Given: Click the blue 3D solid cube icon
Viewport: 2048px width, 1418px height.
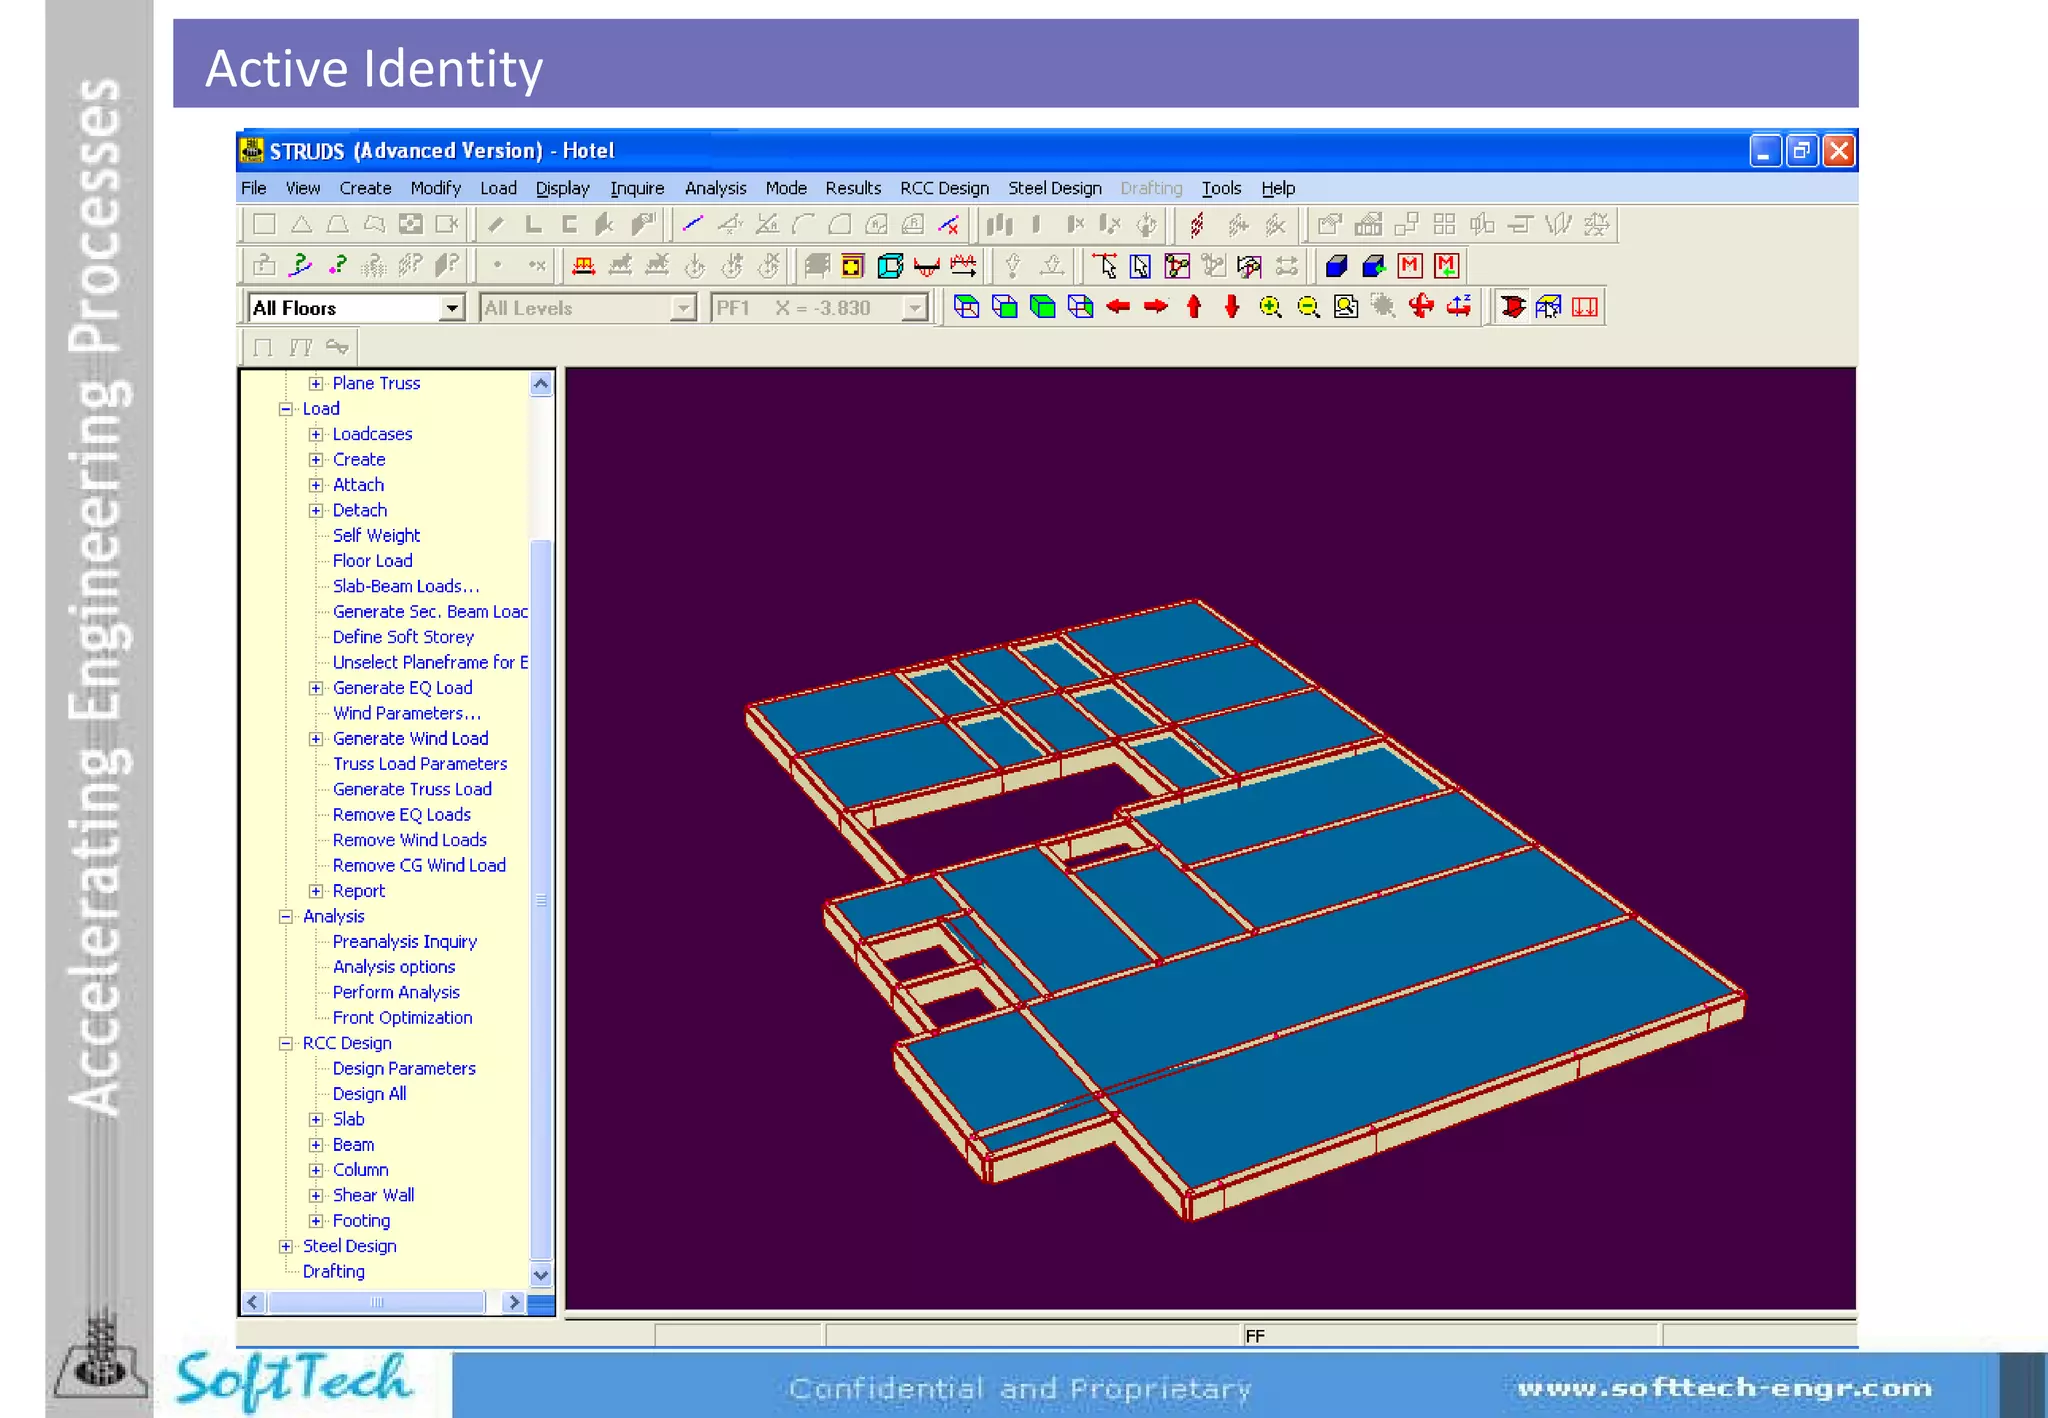Looking at the screenshot, I should tap(1336, 266).
